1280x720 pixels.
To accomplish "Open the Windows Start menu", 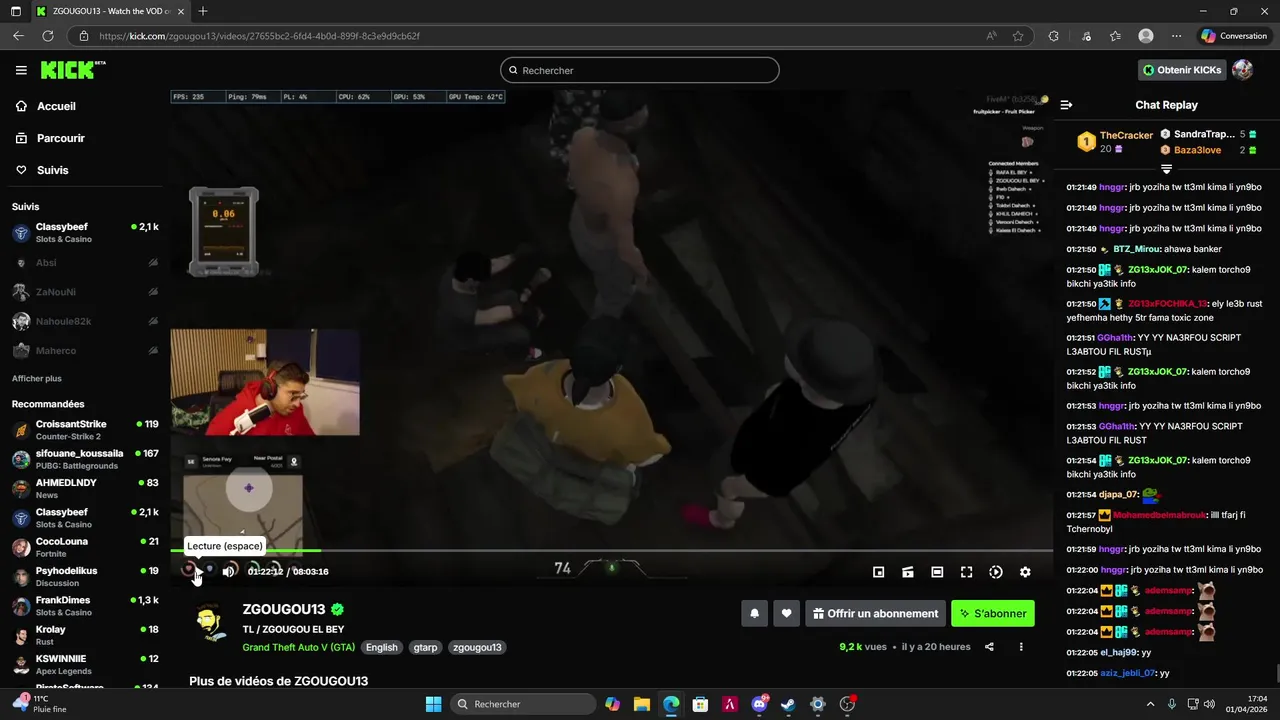I will tap(433, 704).
